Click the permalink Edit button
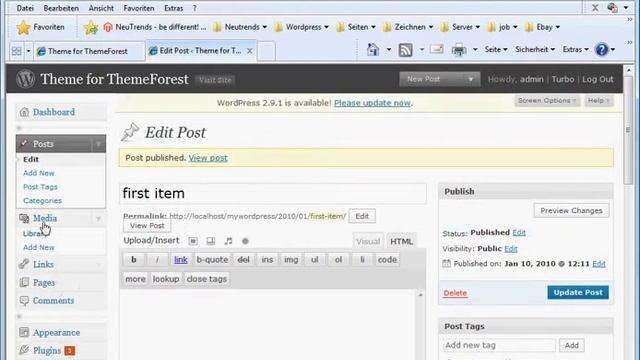The image size is (640, 360). click(x=362, y=216)
